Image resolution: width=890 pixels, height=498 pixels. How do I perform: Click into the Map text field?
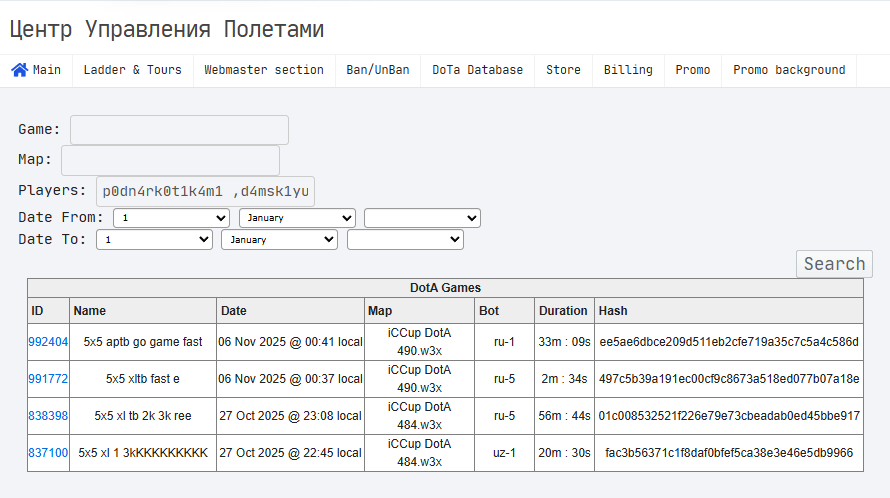coord(170,160)
